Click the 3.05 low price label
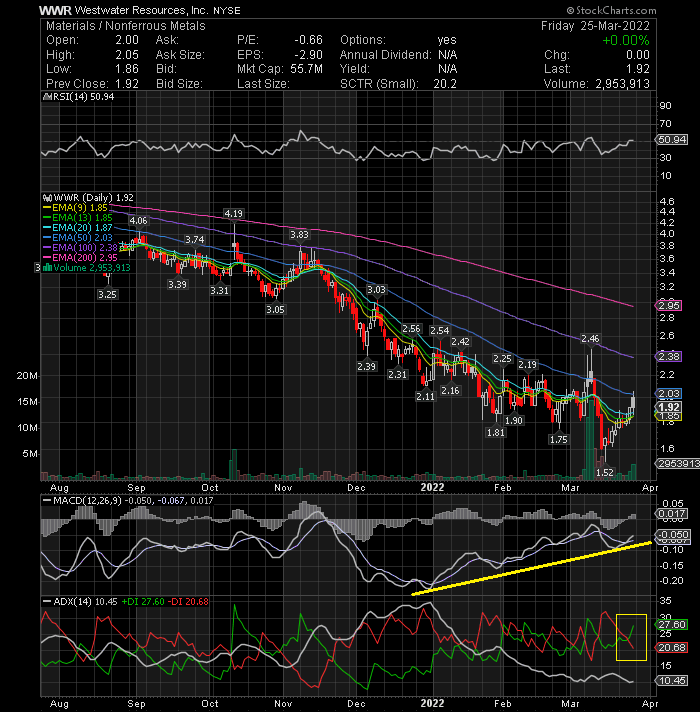The height and width of the screenshot is (712, 700). [x=275, y=310]
